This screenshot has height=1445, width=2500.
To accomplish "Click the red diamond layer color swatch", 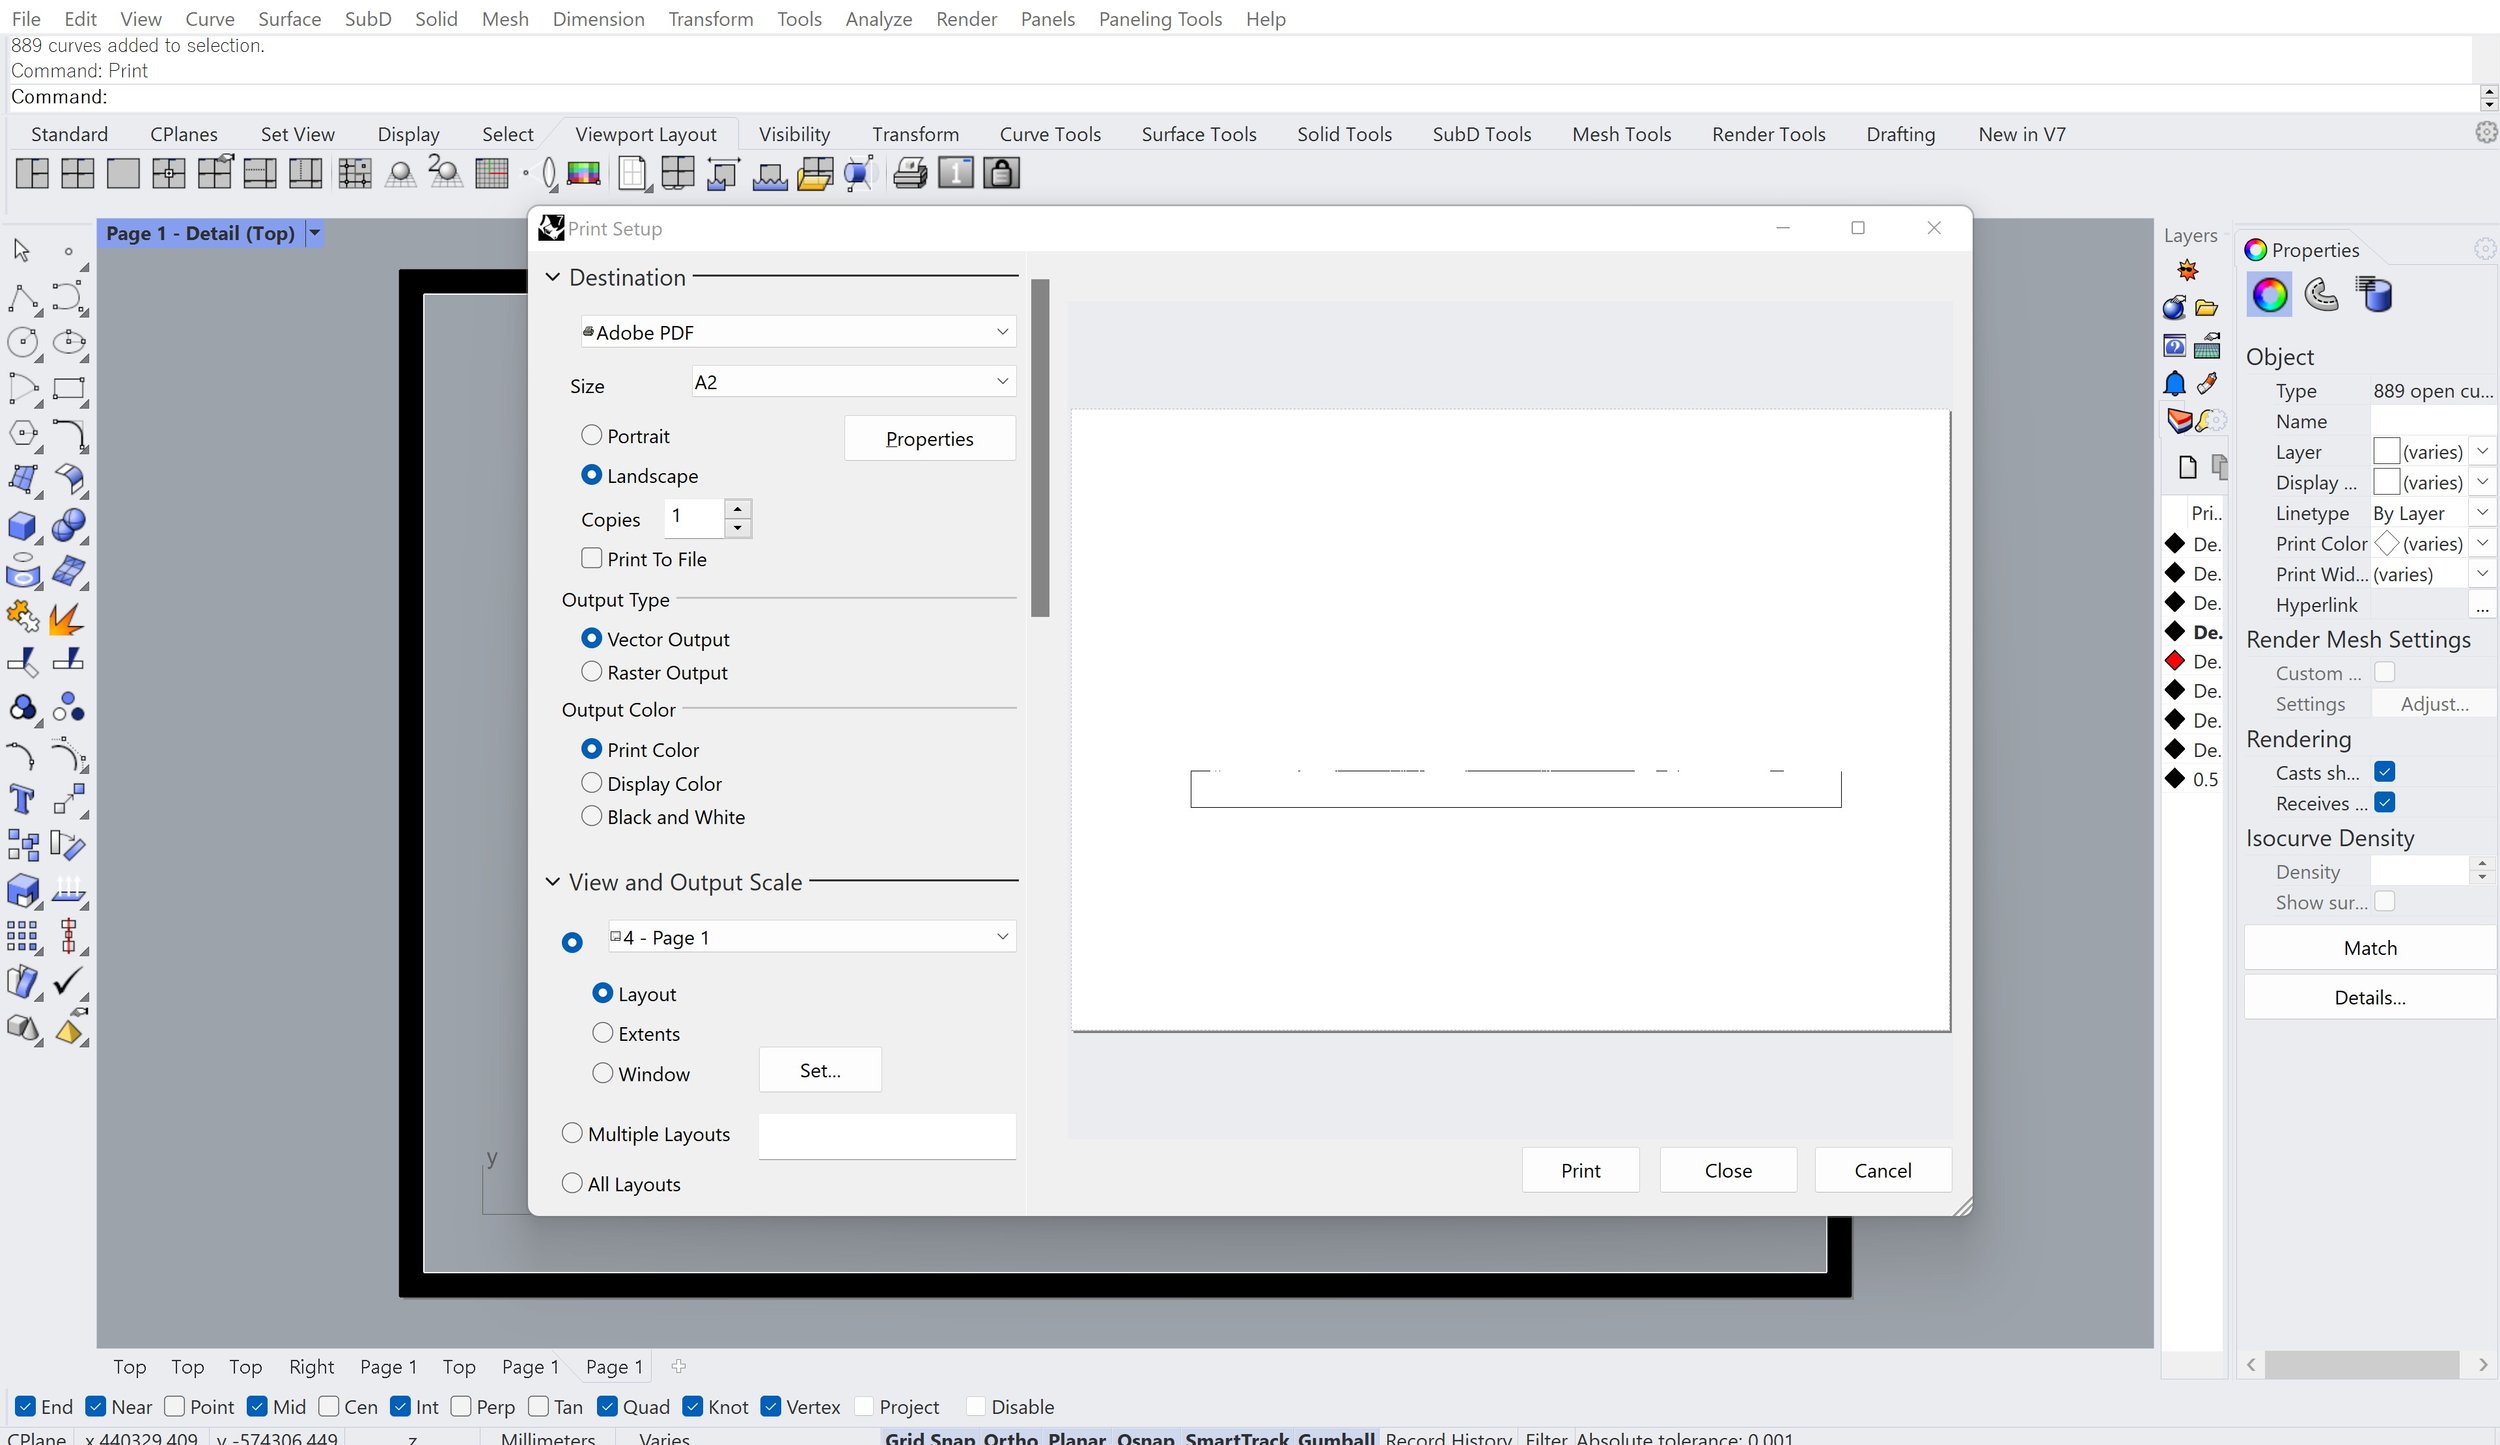I will tap(2174, 661).
